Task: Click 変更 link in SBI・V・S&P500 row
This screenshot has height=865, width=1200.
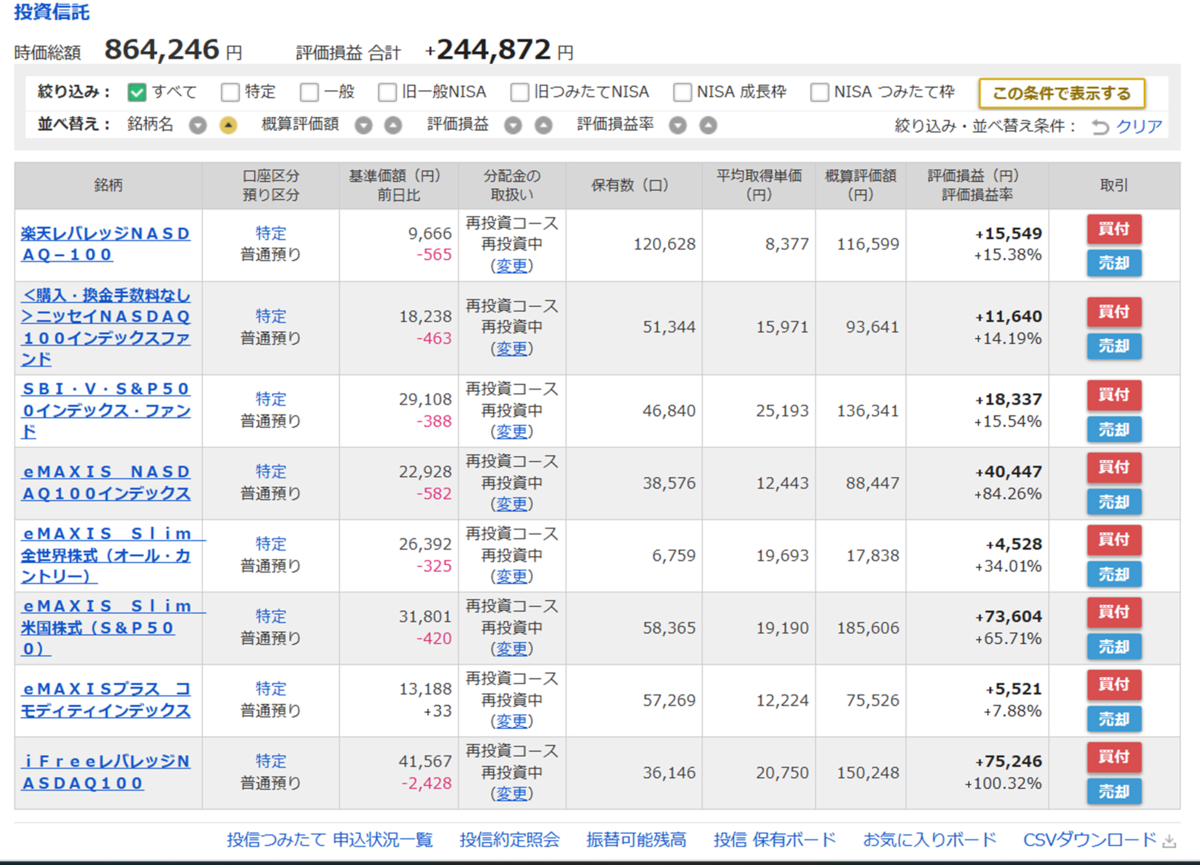Action: tap(512, 432)
